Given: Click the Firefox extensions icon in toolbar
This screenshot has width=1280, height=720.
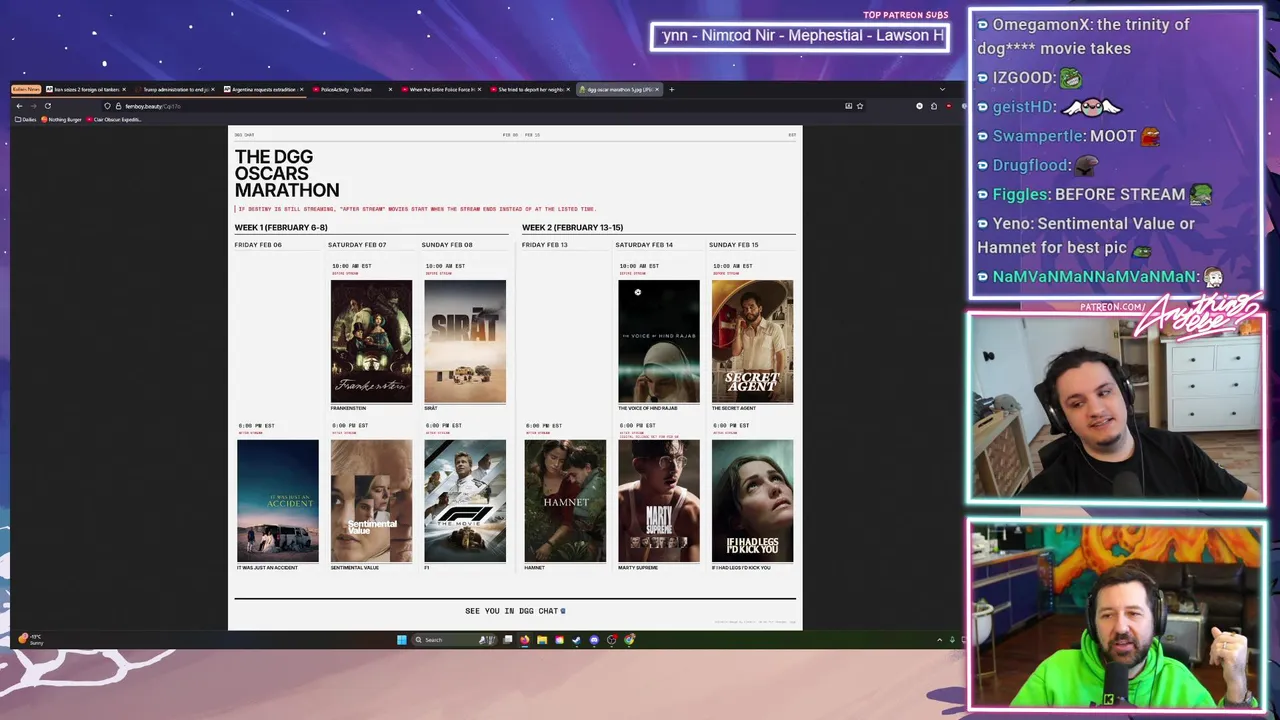Looking at the screenshot, I should [x=934, y=106].
